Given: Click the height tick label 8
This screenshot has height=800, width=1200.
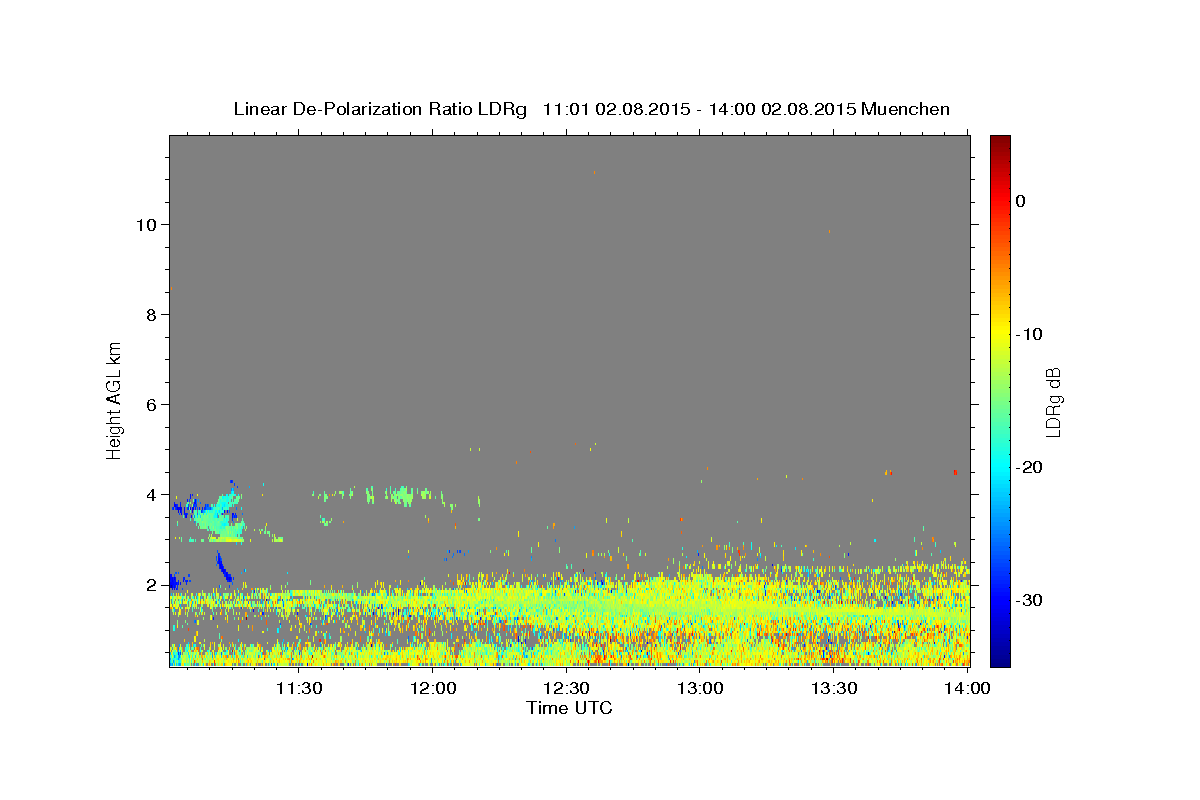Looking at the screenshot, I should tap(150, 314).
